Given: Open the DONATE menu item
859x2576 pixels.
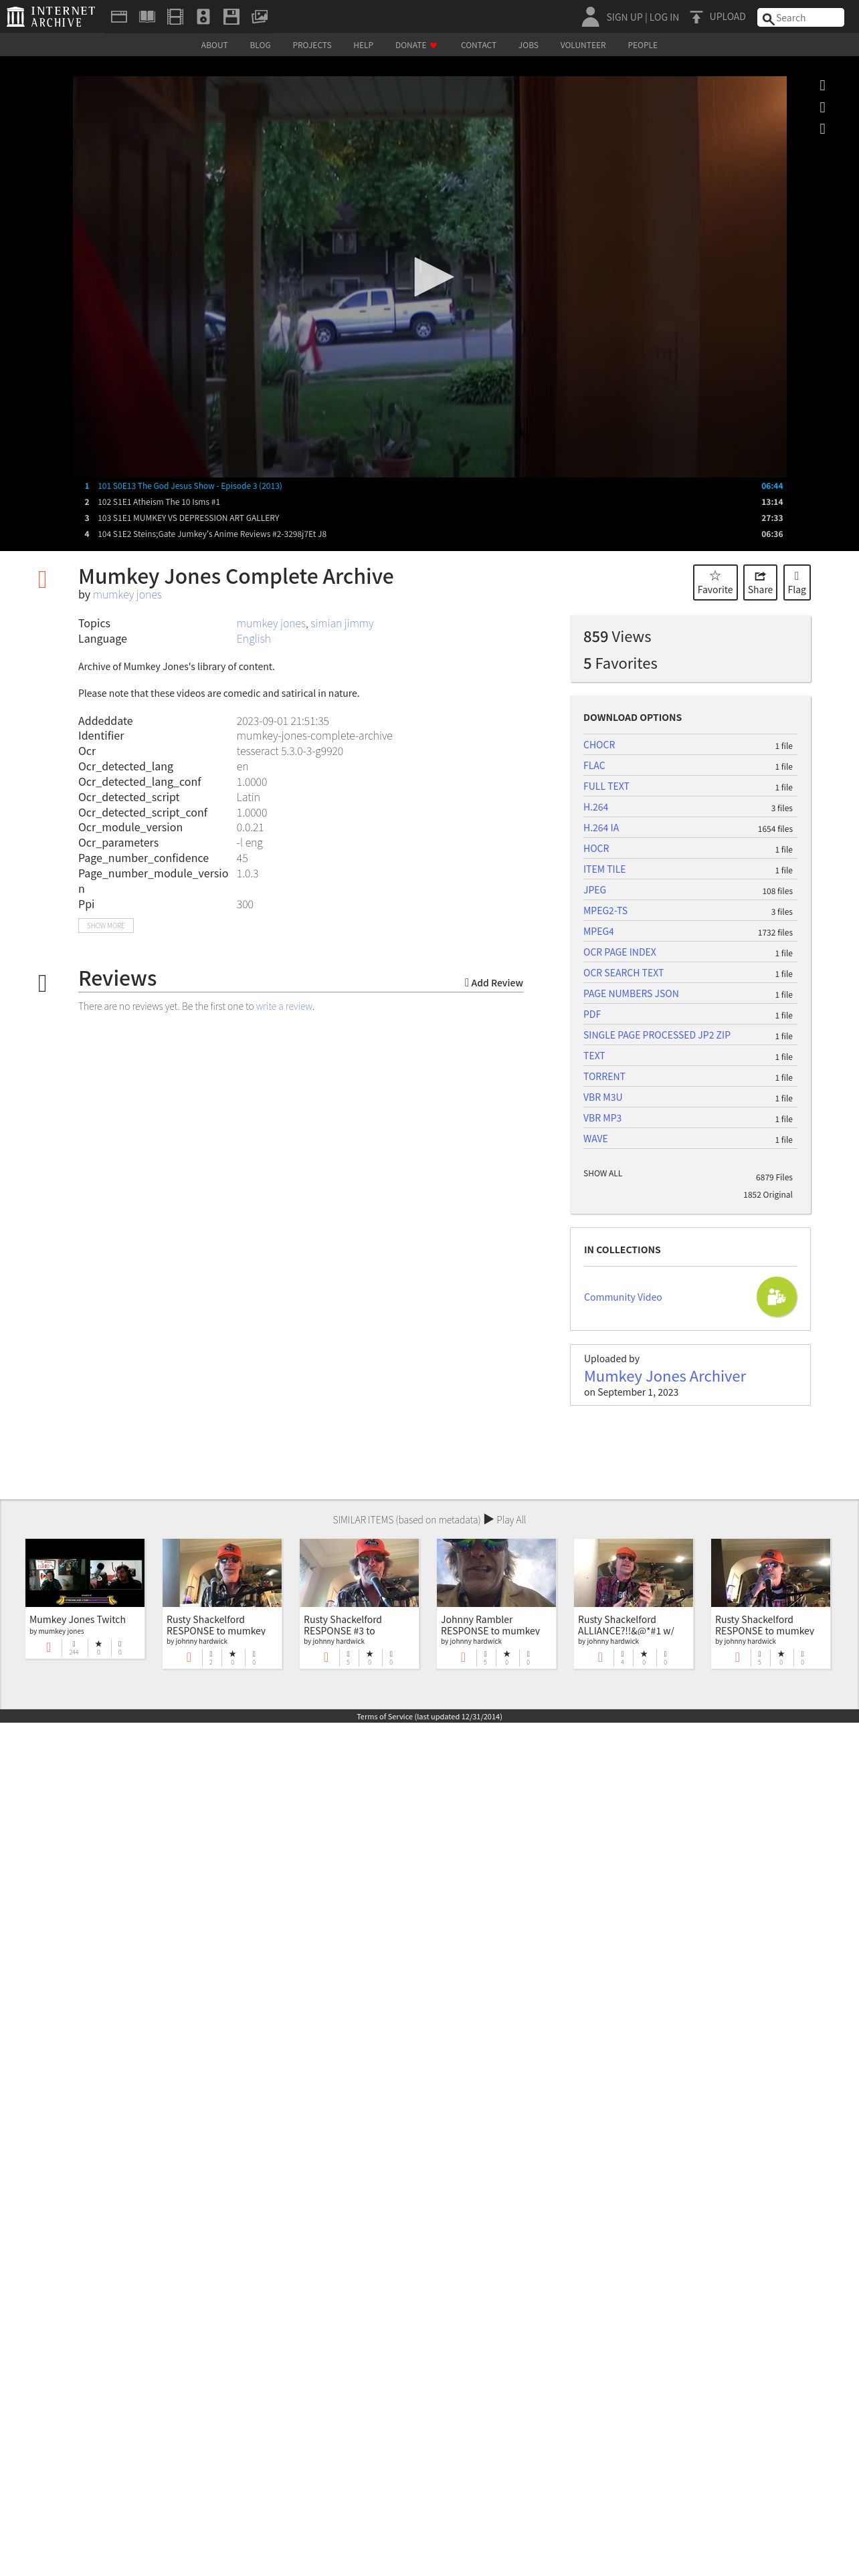Looking at the screenshot, I should point(415,45).
